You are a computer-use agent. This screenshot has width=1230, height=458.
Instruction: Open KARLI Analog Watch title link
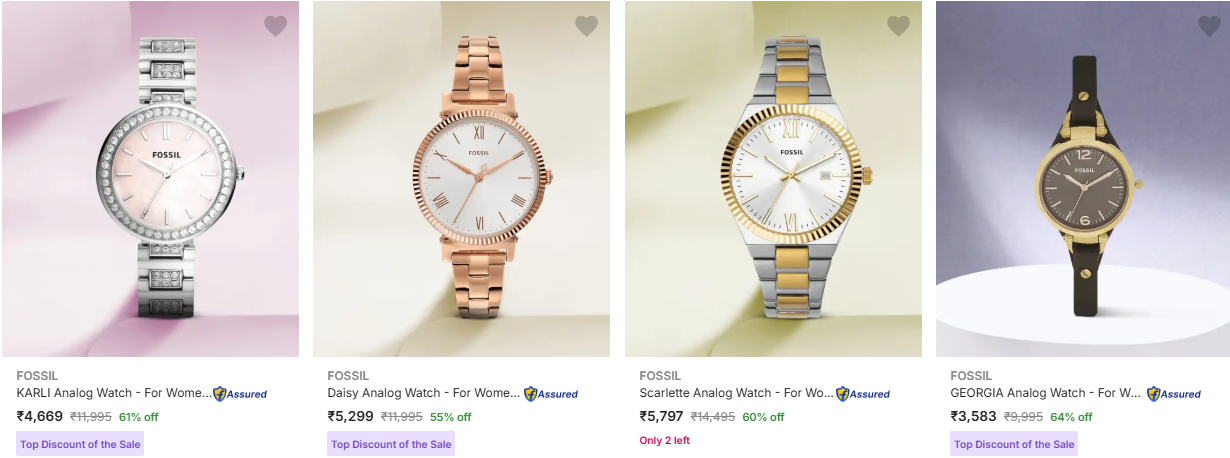coord(114,393)
